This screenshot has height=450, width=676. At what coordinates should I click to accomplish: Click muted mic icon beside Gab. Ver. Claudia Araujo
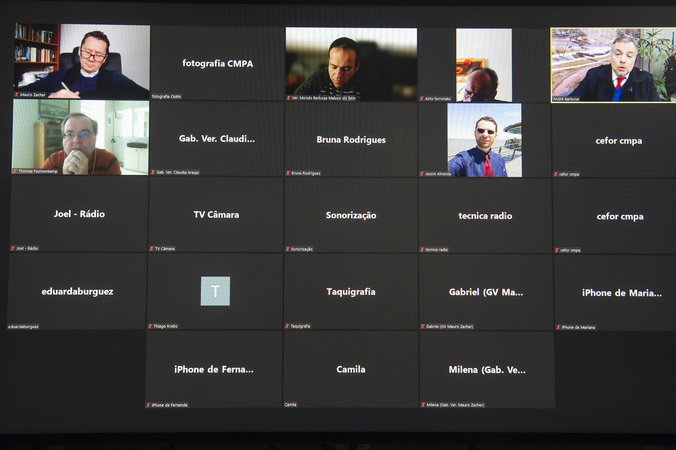pyautogui.click(x=153, y=172)
